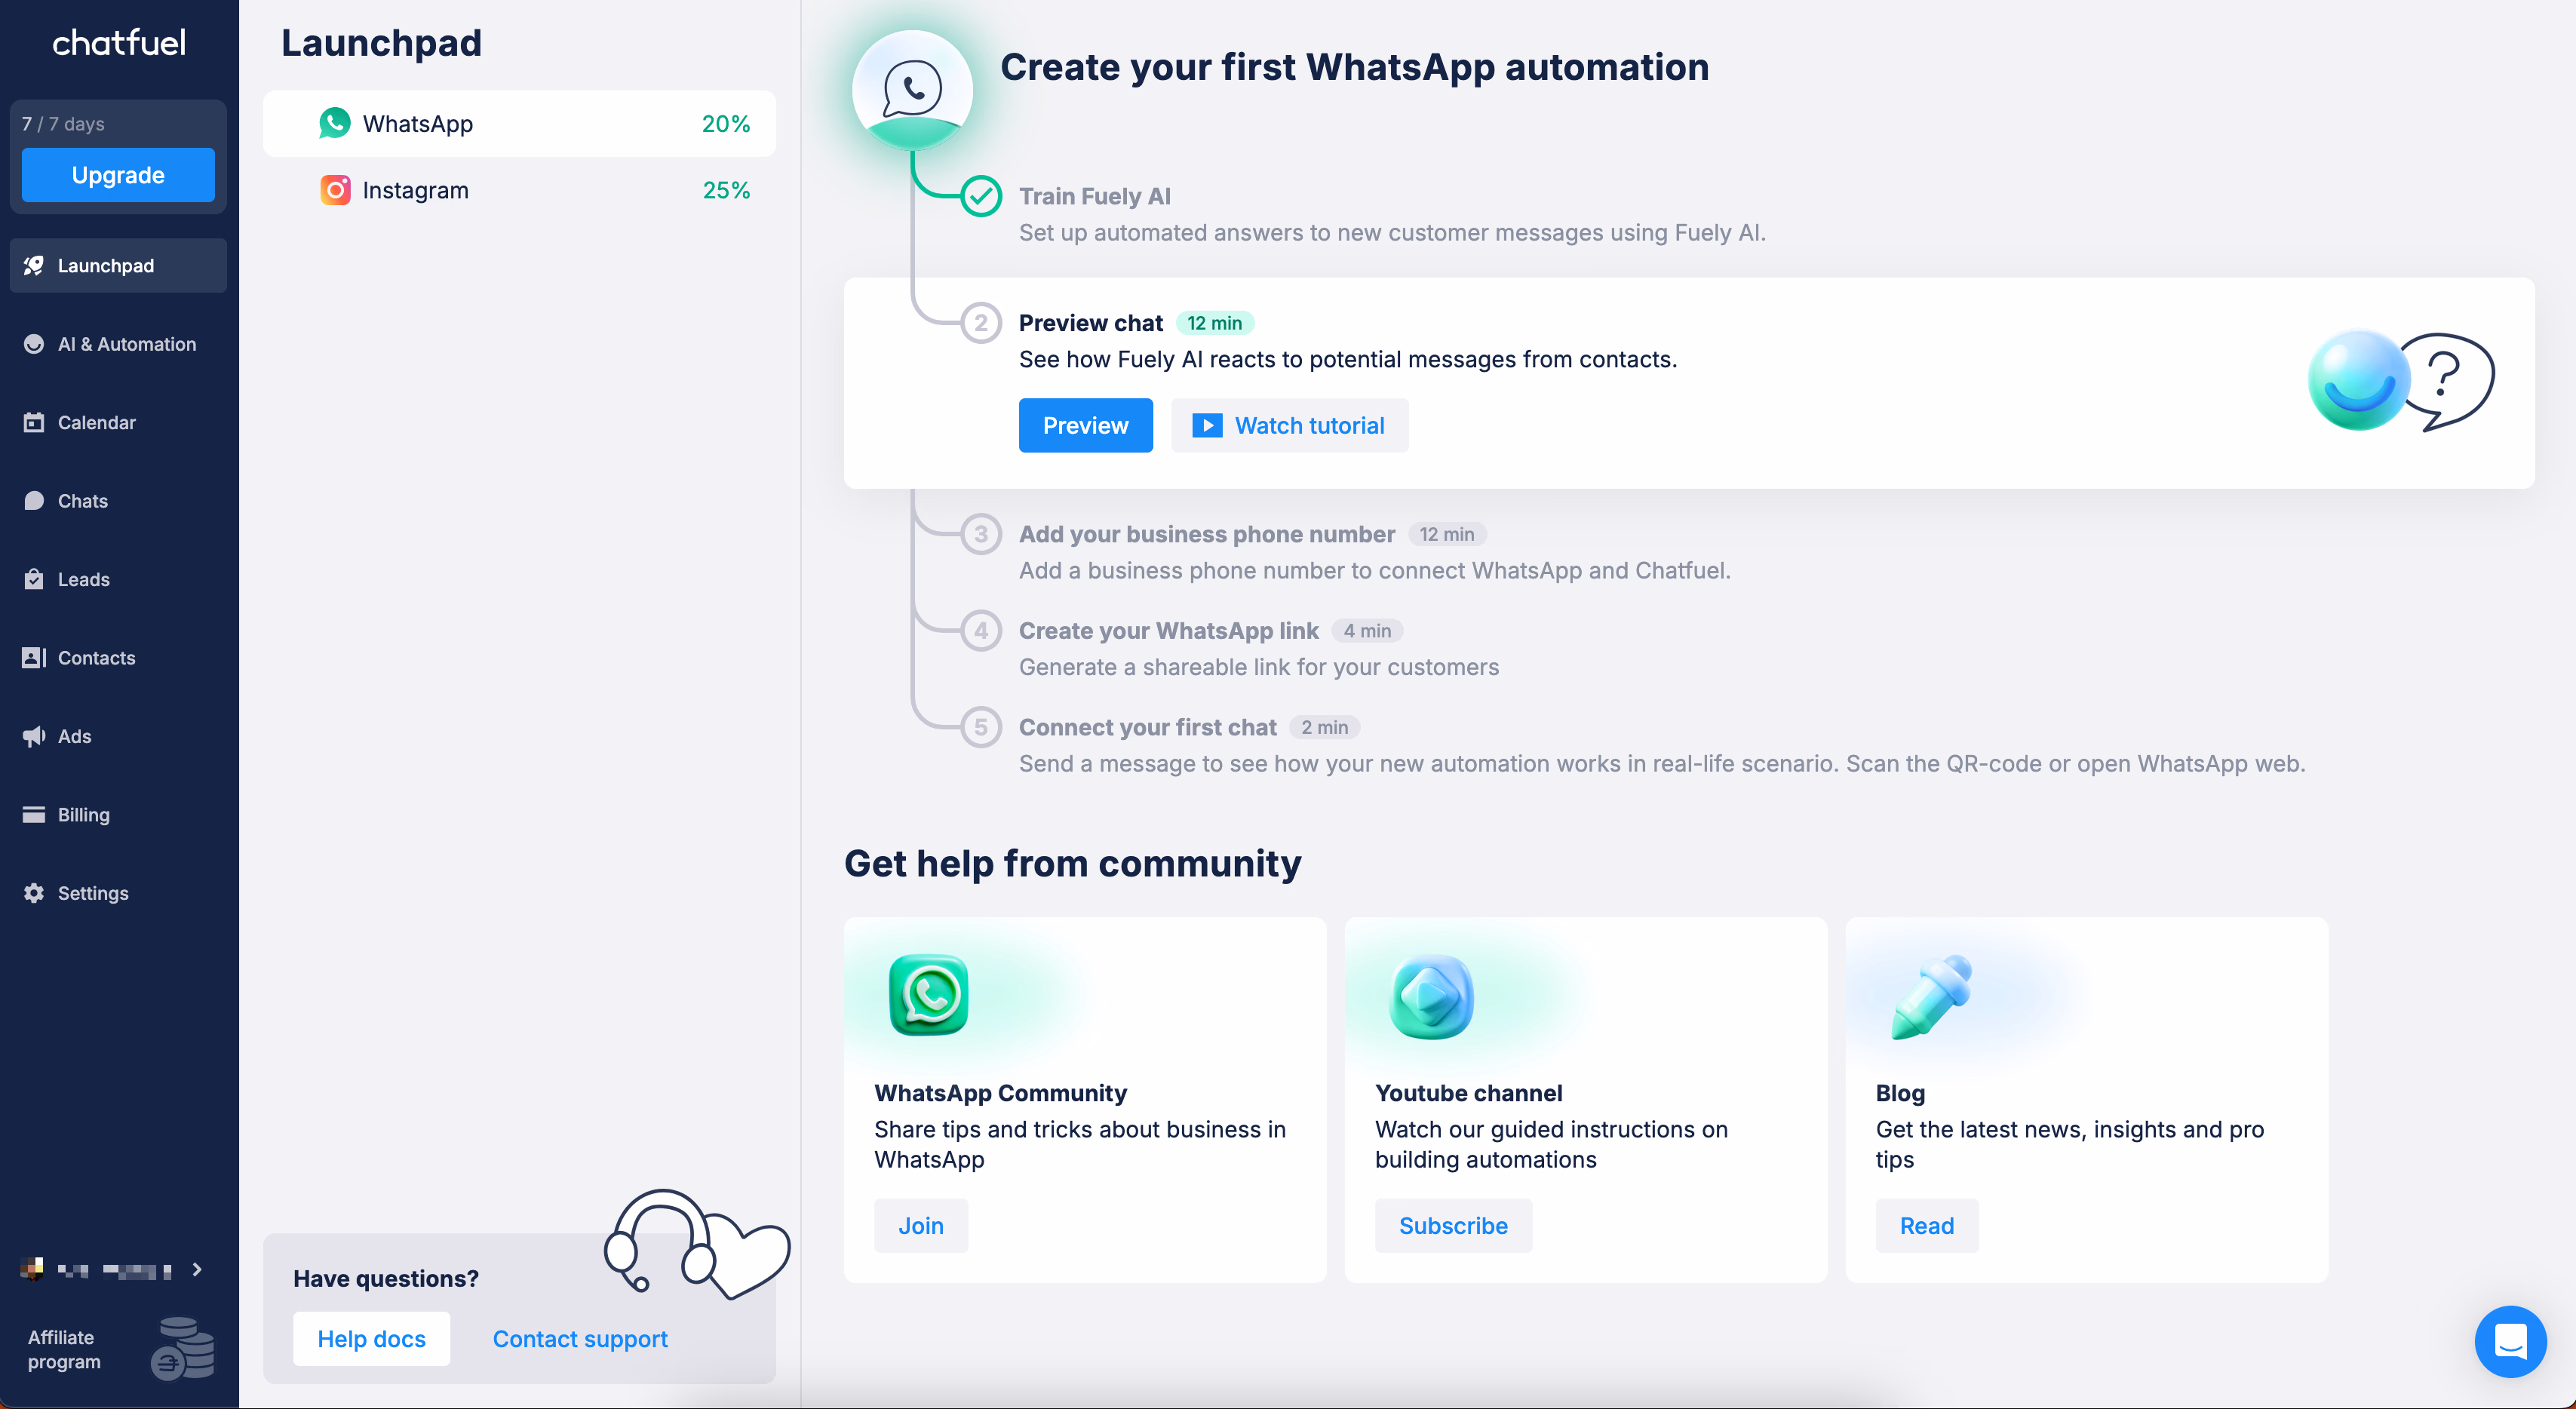The width and height of the screenshot is (2576, 1409).
Task: Click the Watch tutorial button
Action: click(1289, 426)
